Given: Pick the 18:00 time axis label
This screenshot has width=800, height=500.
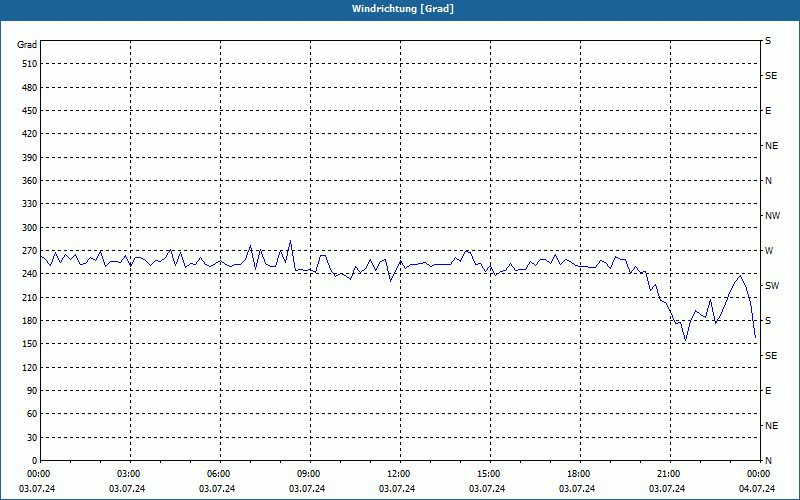Looking at the screenshot, I should (579, 474).
